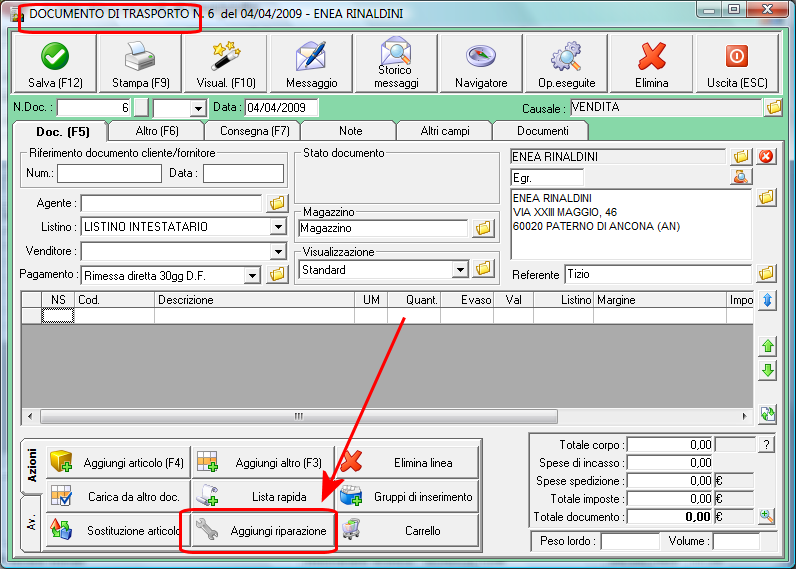
Task: Open Gruppi di inserimento
Action: coord(408,496)
